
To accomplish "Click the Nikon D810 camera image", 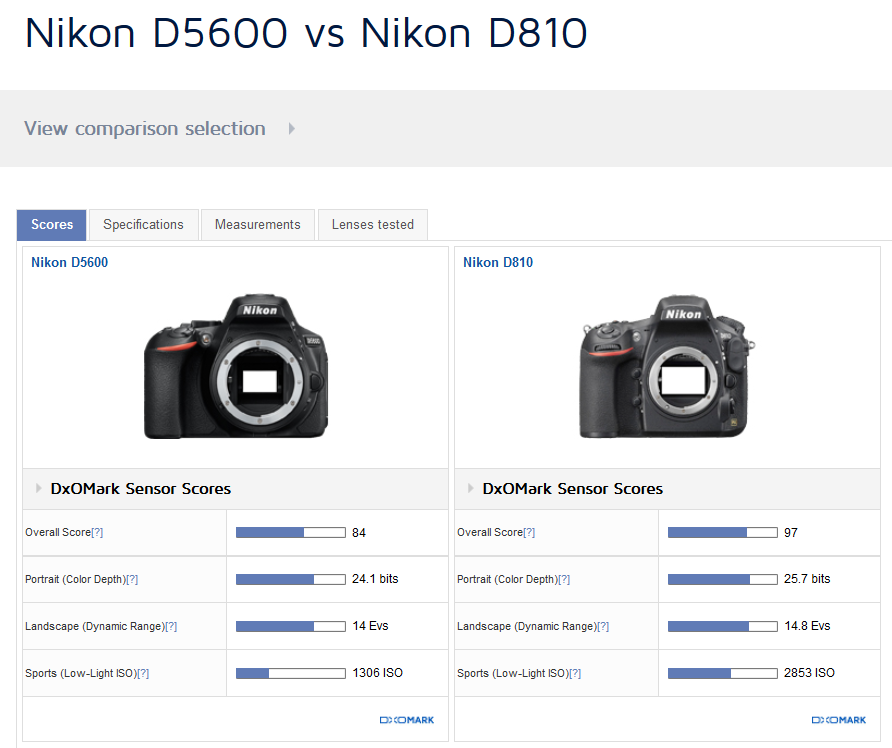I will pos(667,366).
